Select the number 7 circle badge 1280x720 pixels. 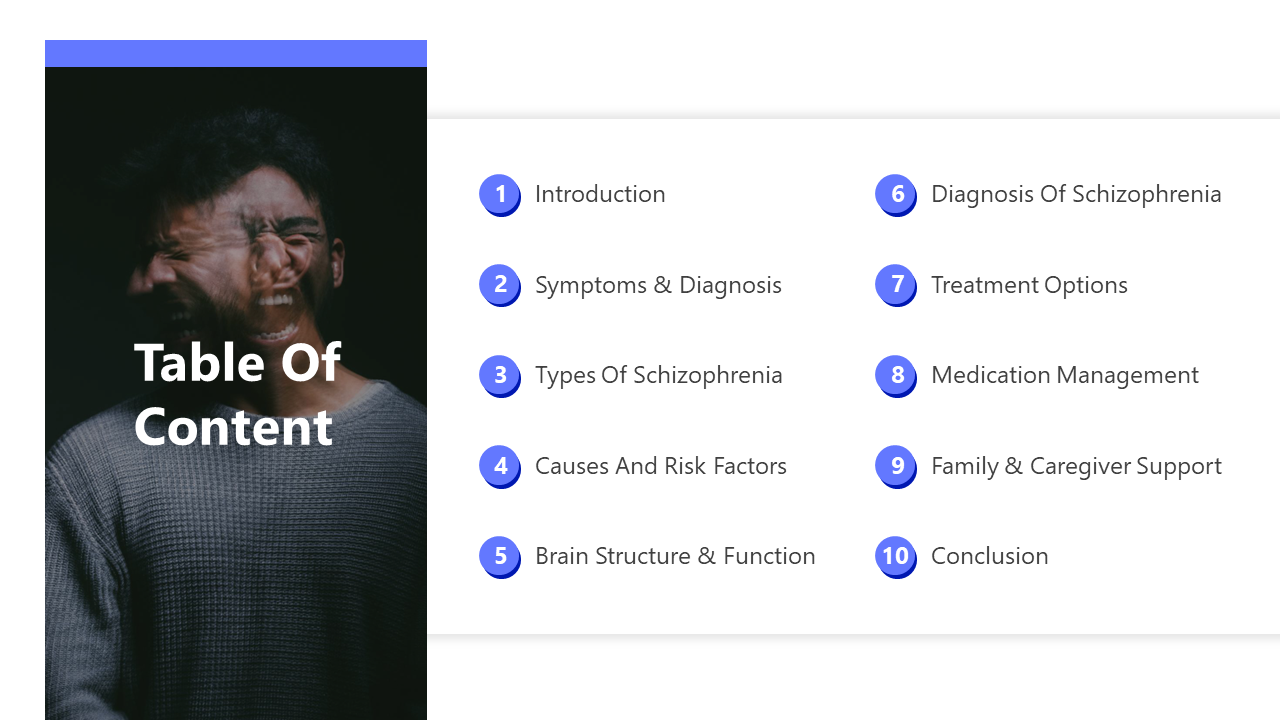[x=896, y=285]
